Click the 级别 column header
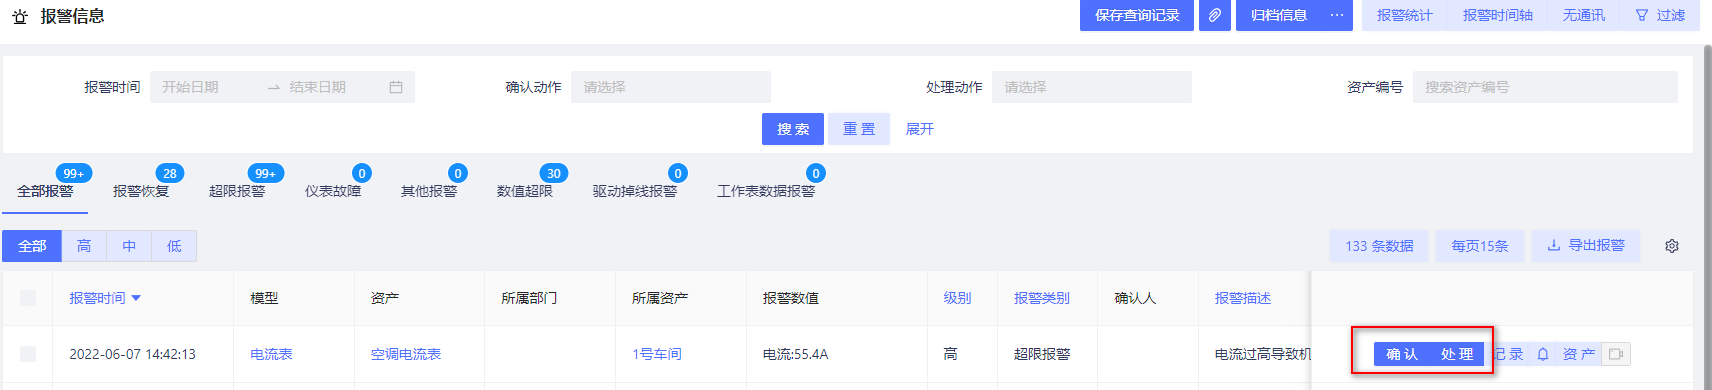Screen dimensions: 1712x390 click(x=957, y=298)
